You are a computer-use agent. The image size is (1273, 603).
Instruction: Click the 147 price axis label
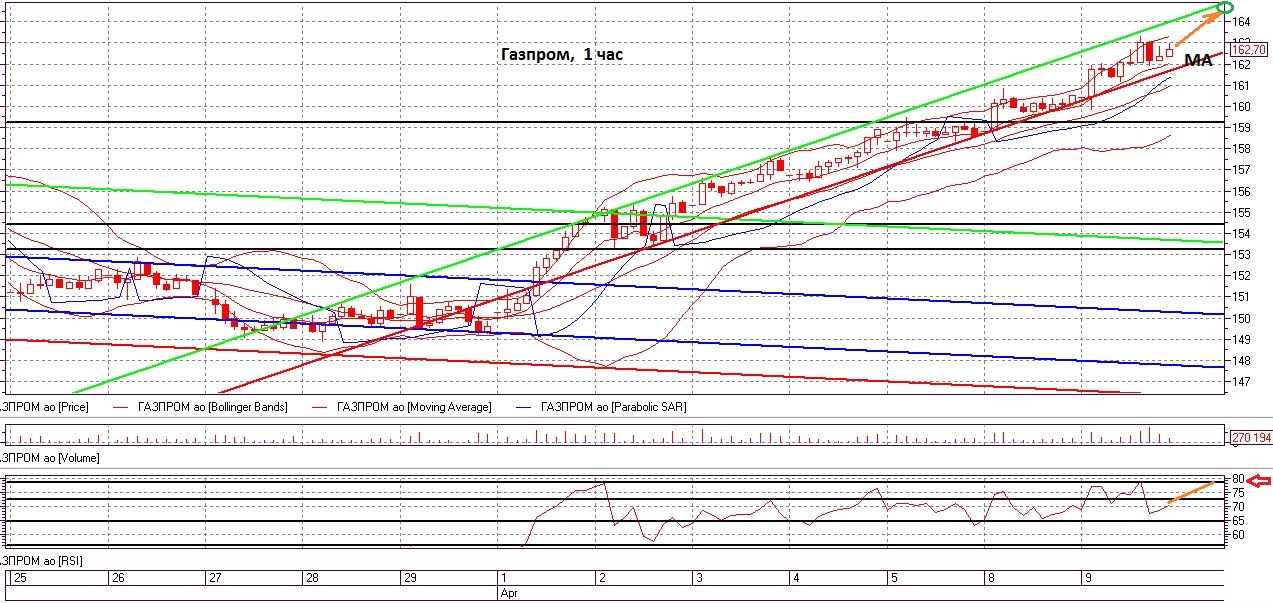click(x=1239, y=382)
